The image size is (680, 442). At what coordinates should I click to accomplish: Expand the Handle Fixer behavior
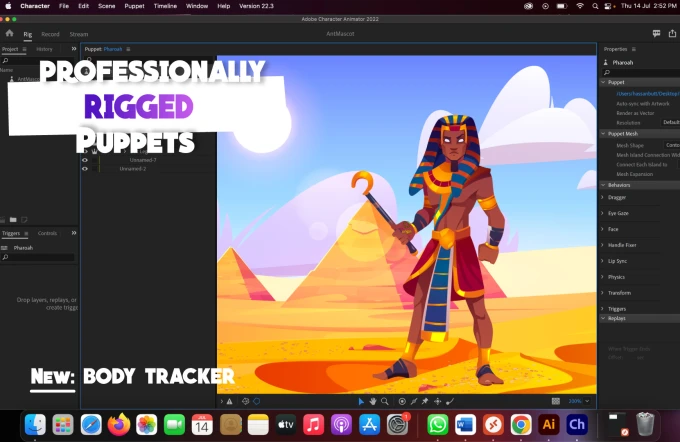602,245
